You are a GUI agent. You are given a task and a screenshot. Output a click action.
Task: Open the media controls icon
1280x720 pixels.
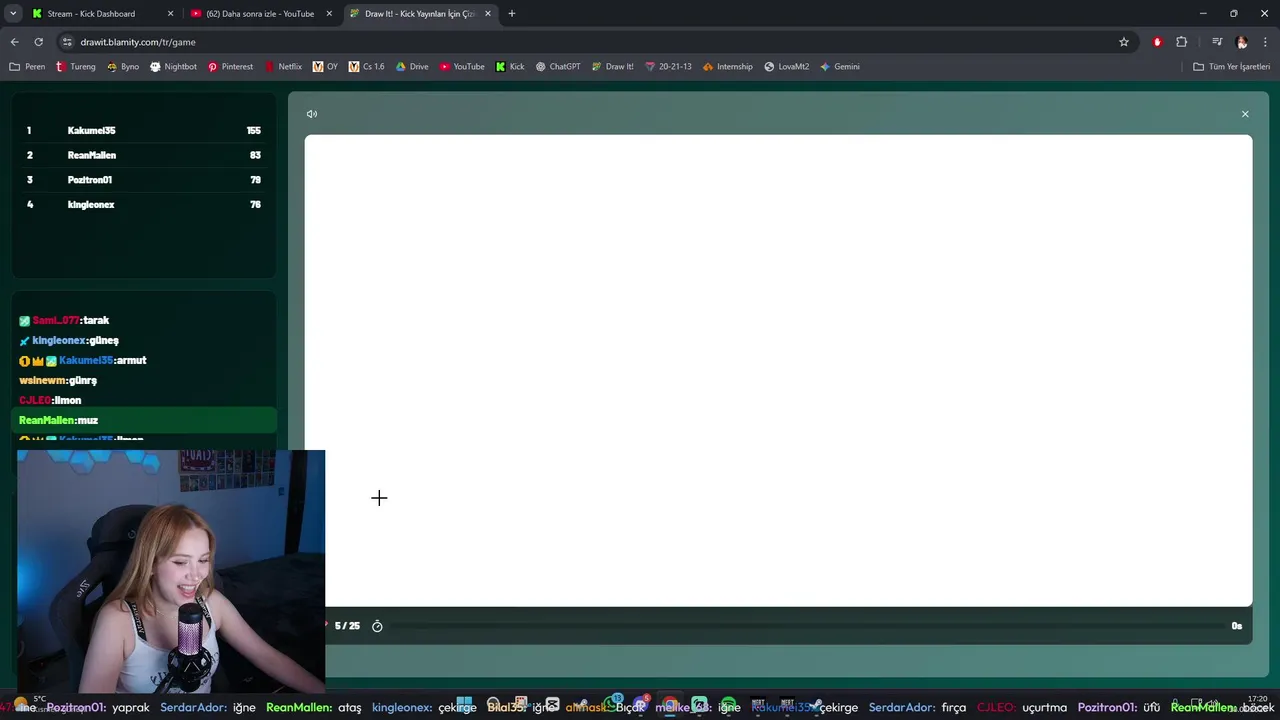(x=1217, y=42)
